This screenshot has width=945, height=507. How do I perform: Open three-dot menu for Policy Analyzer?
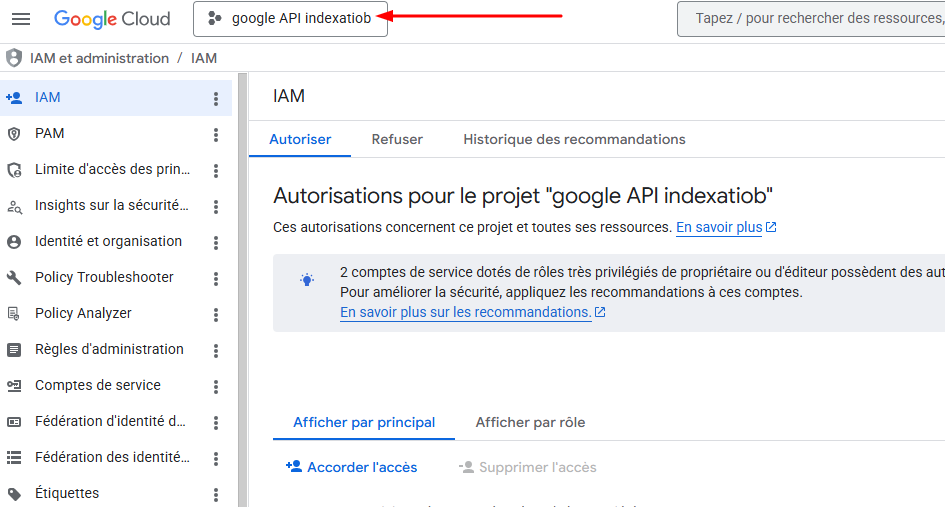216,315
